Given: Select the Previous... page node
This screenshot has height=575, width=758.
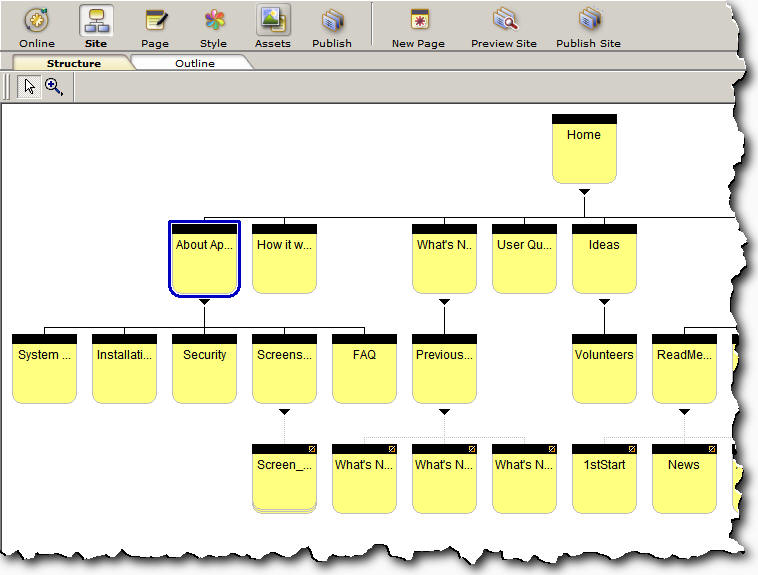Looking at the screenshot, I should 444,369.
